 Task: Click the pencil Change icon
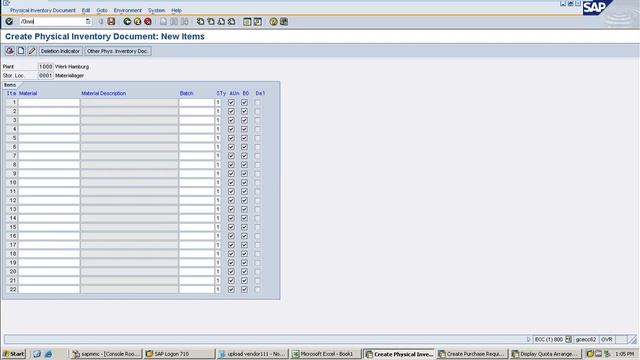coord(32,51)
